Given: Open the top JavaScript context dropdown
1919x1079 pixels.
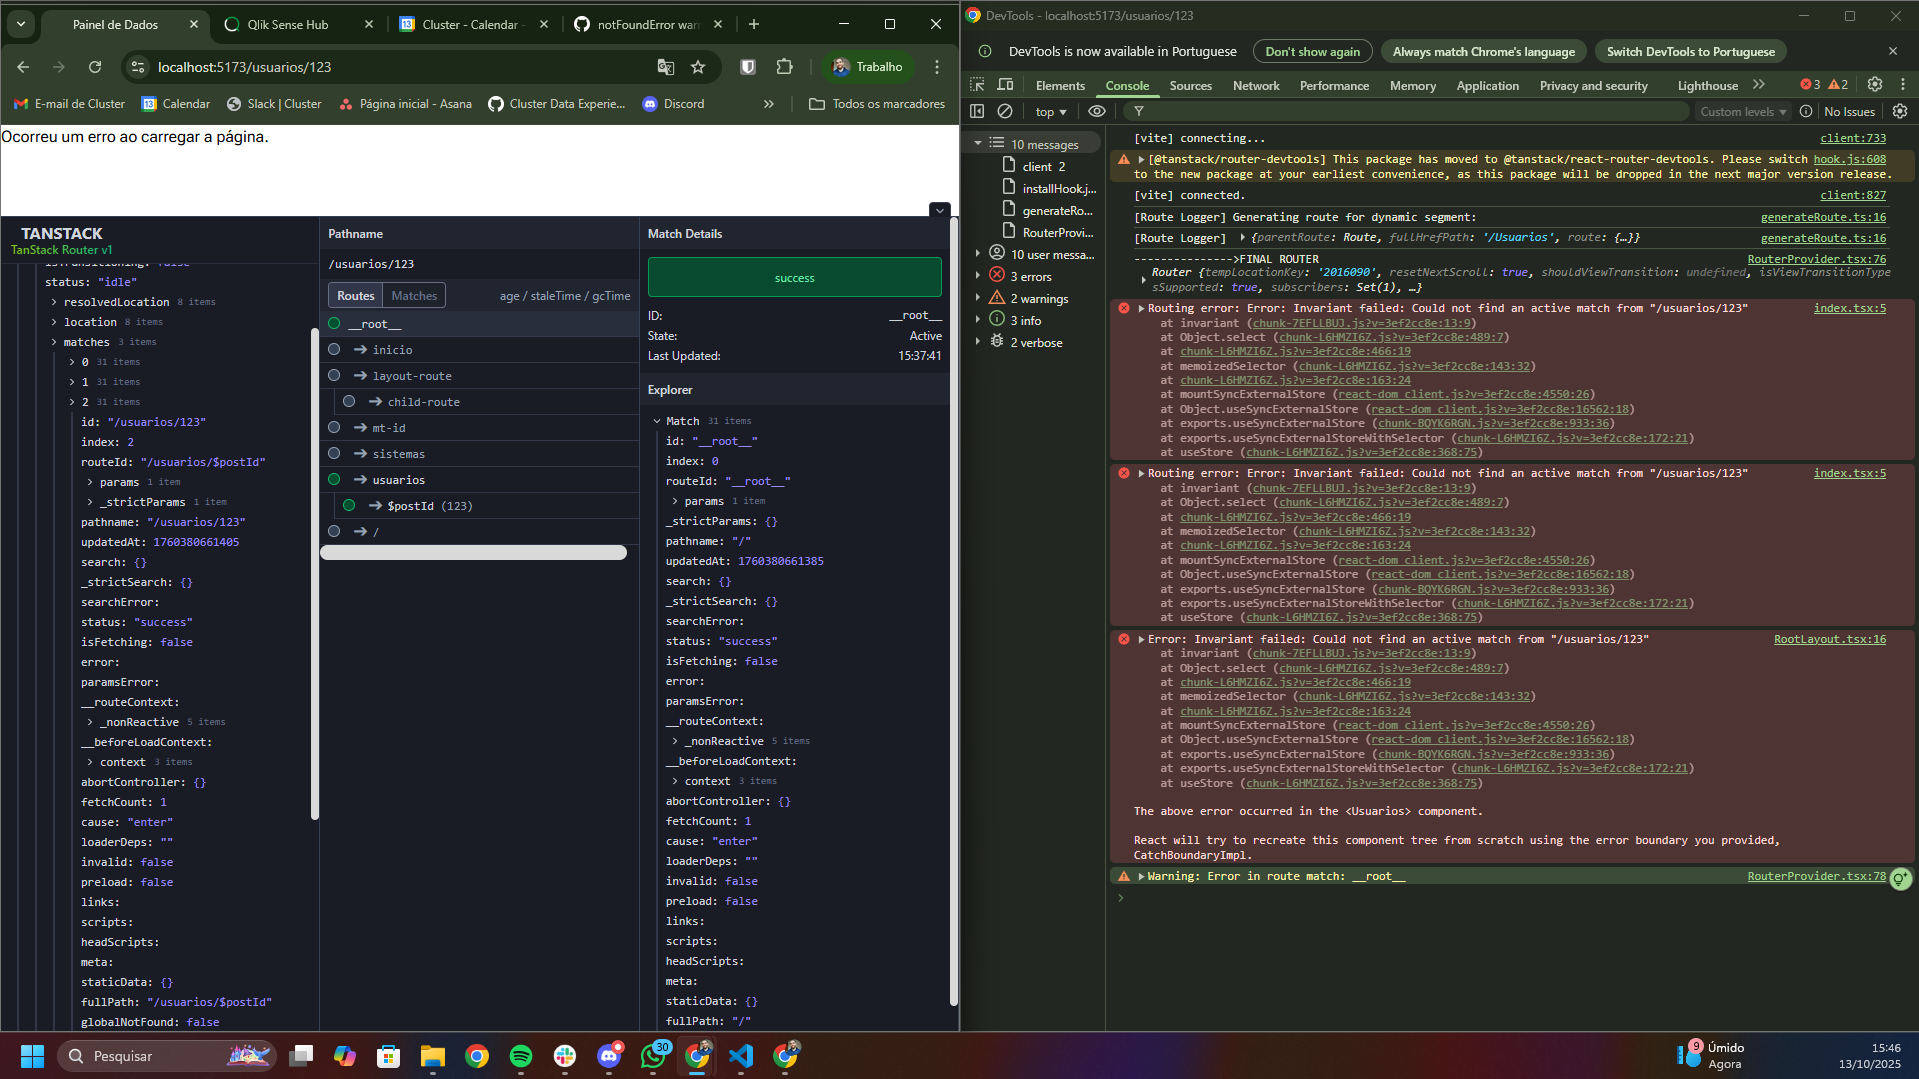Looking at the screenshot, I should [1051, 111].
